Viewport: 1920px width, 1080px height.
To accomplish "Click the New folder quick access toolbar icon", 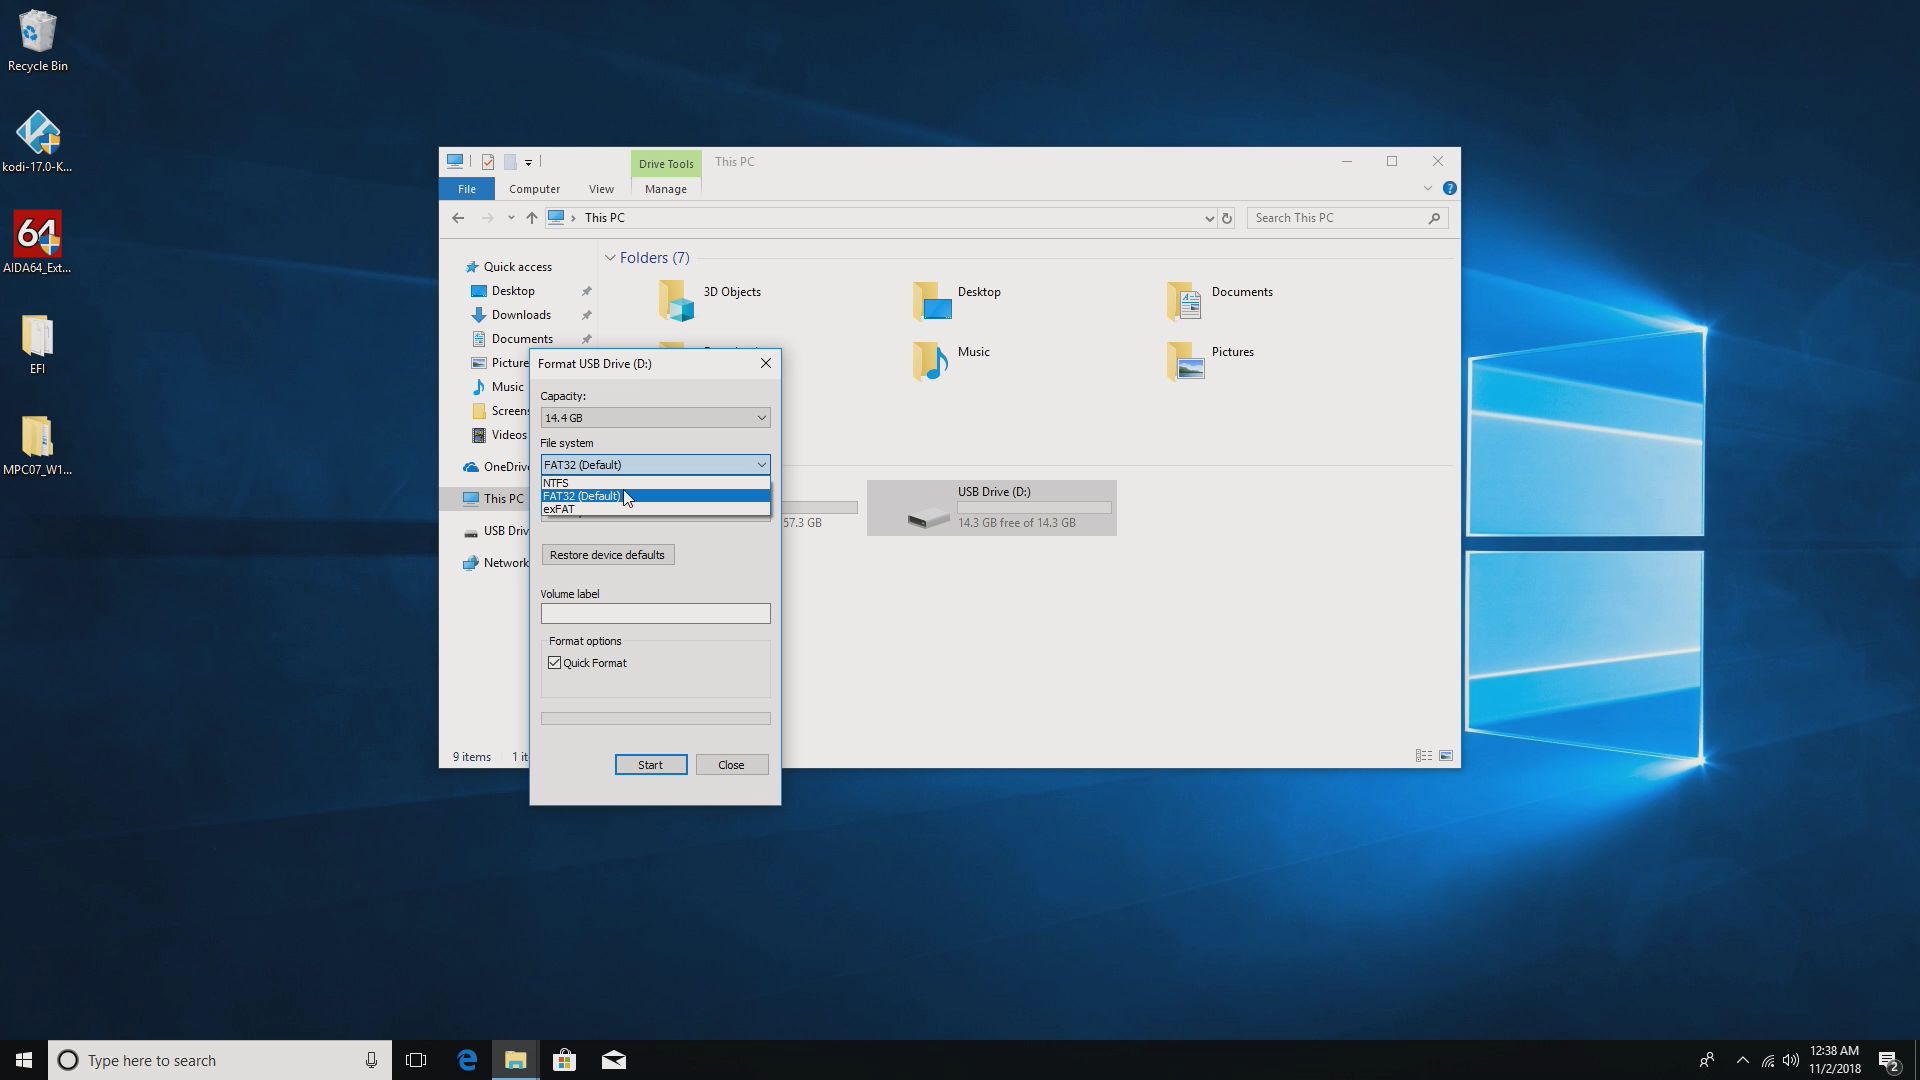I will (510, 162).
